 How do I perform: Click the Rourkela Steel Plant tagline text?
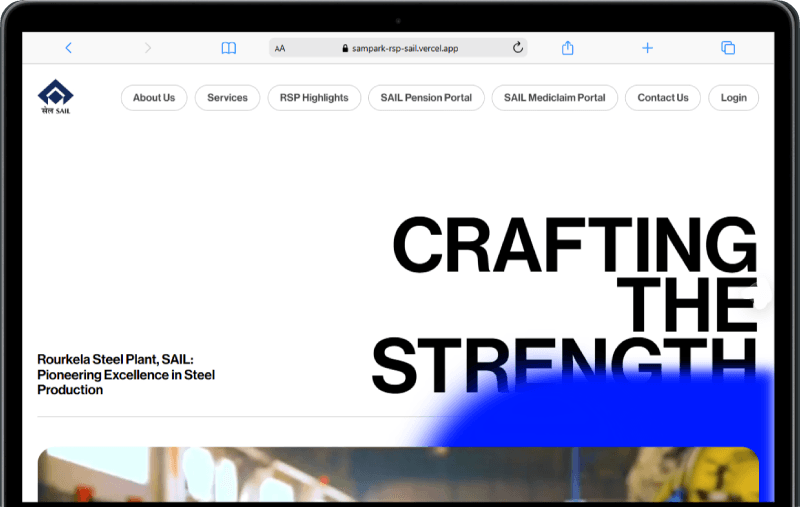pos(126,374)
